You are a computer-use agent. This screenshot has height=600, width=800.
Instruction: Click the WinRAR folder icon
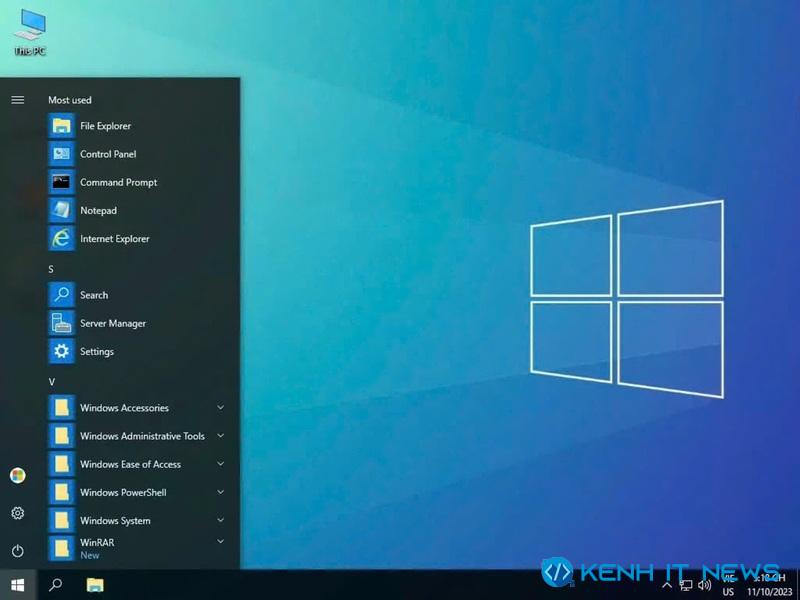62,548
